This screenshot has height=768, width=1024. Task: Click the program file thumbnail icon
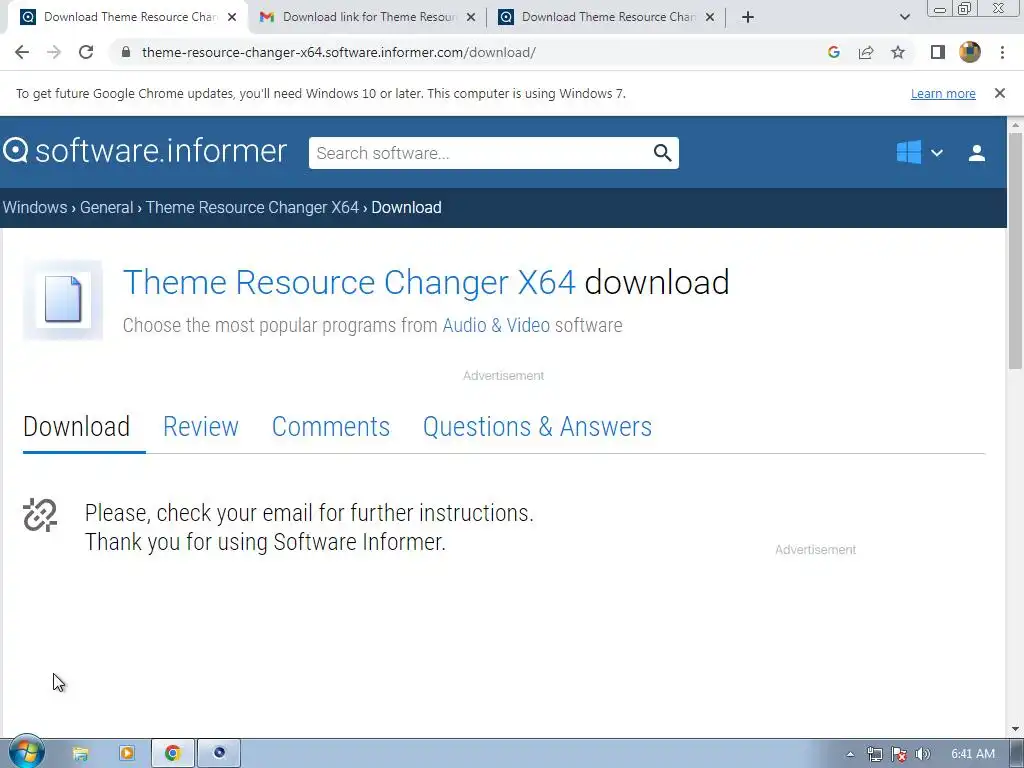(x=63, y=300)
